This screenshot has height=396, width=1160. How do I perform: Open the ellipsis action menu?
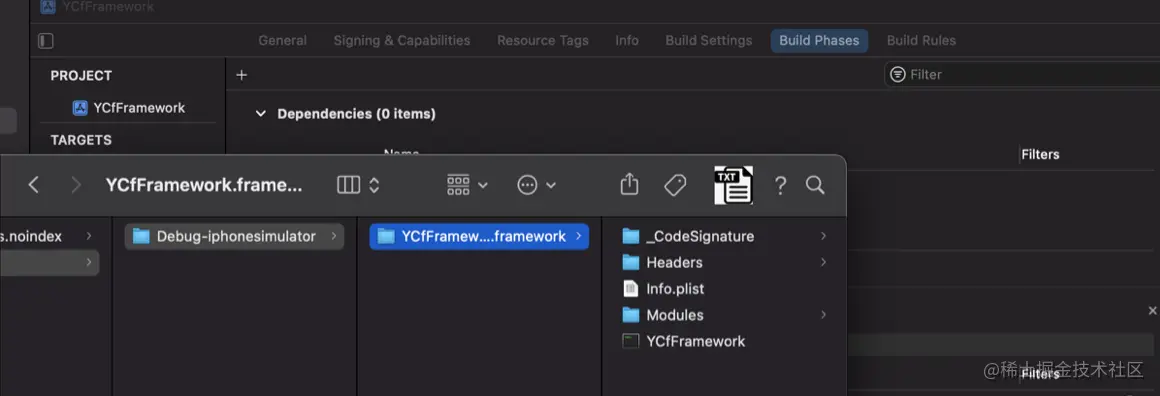pyautogui.click(x=536, y=185)
